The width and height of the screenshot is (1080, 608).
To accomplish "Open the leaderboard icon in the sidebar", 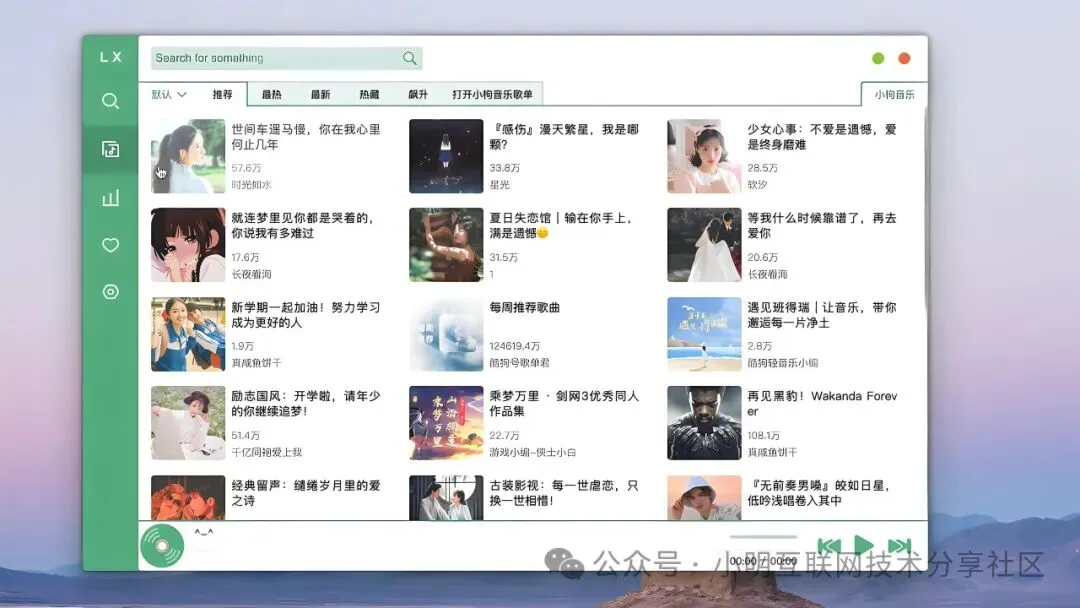I will coord(110,197).
